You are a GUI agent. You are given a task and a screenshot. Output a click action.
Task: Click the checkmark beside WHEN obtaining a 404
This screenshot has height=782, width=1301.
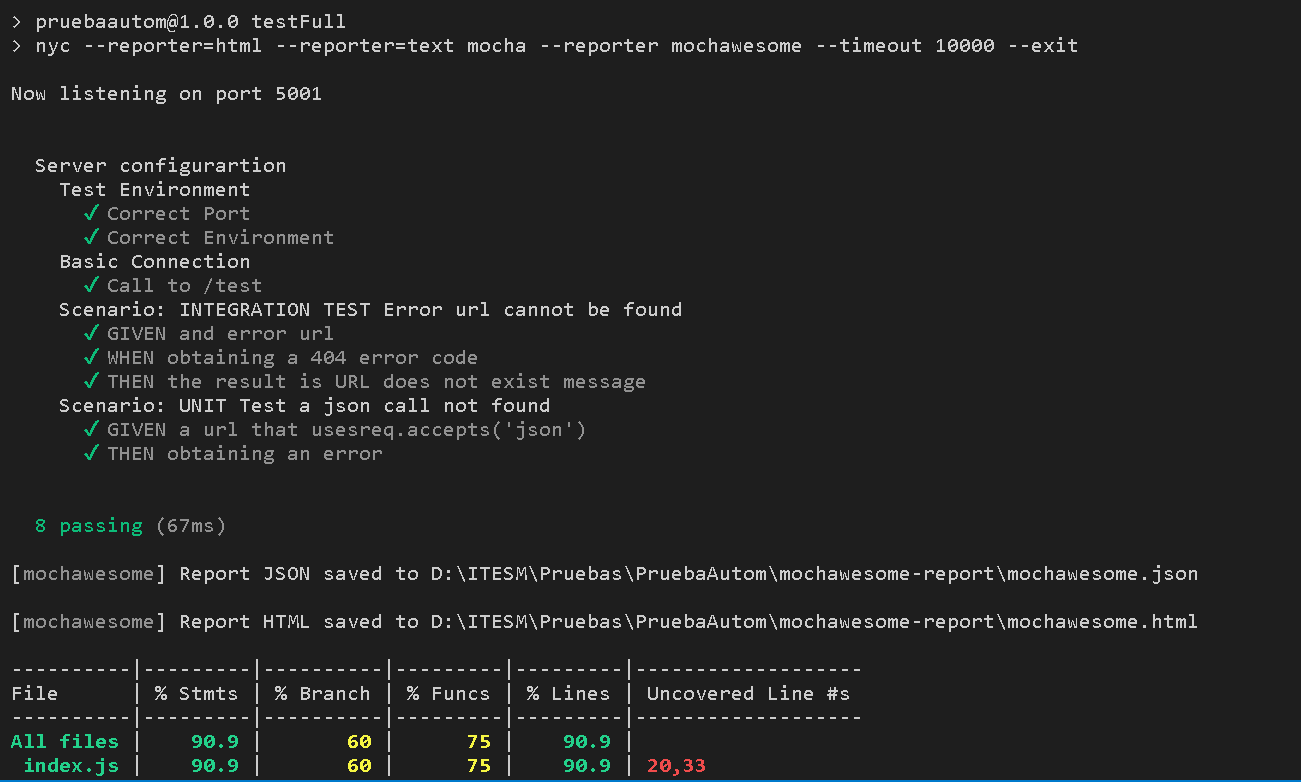[x=91, y=357]
